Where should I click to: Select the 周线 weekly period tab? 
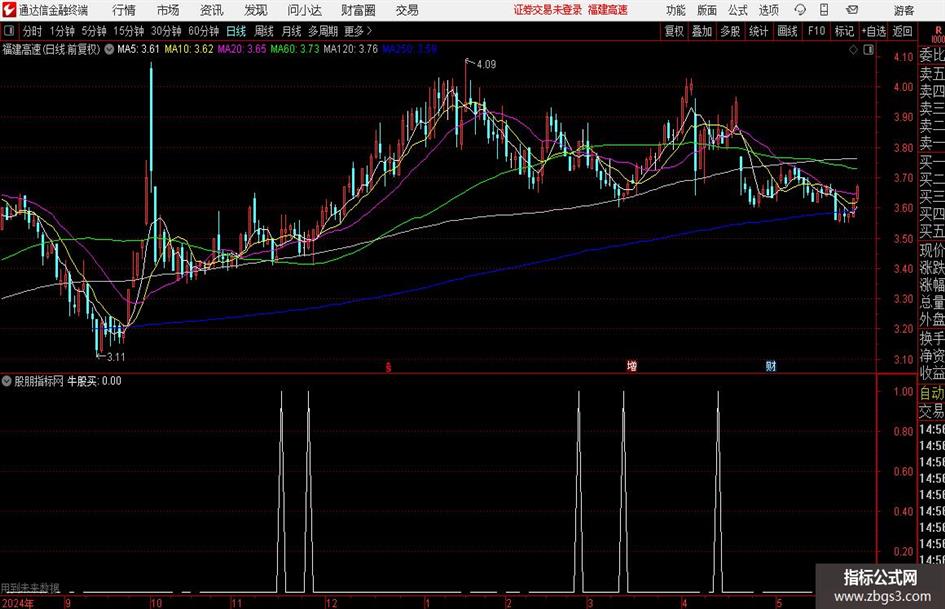click(x=264, y=31)
